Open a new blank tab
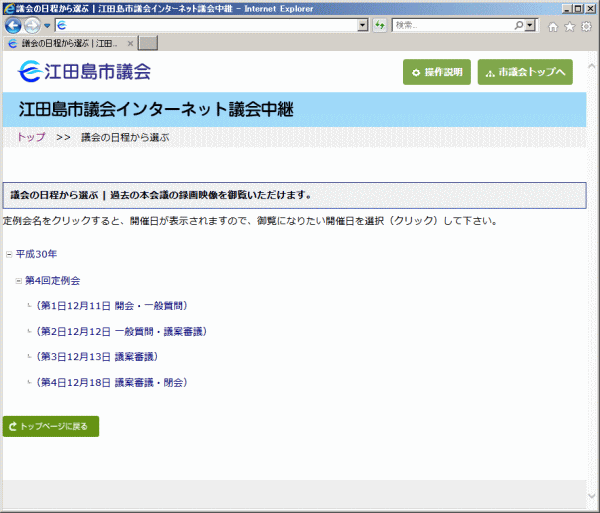The image size is (600, 513). pos(148,43)
